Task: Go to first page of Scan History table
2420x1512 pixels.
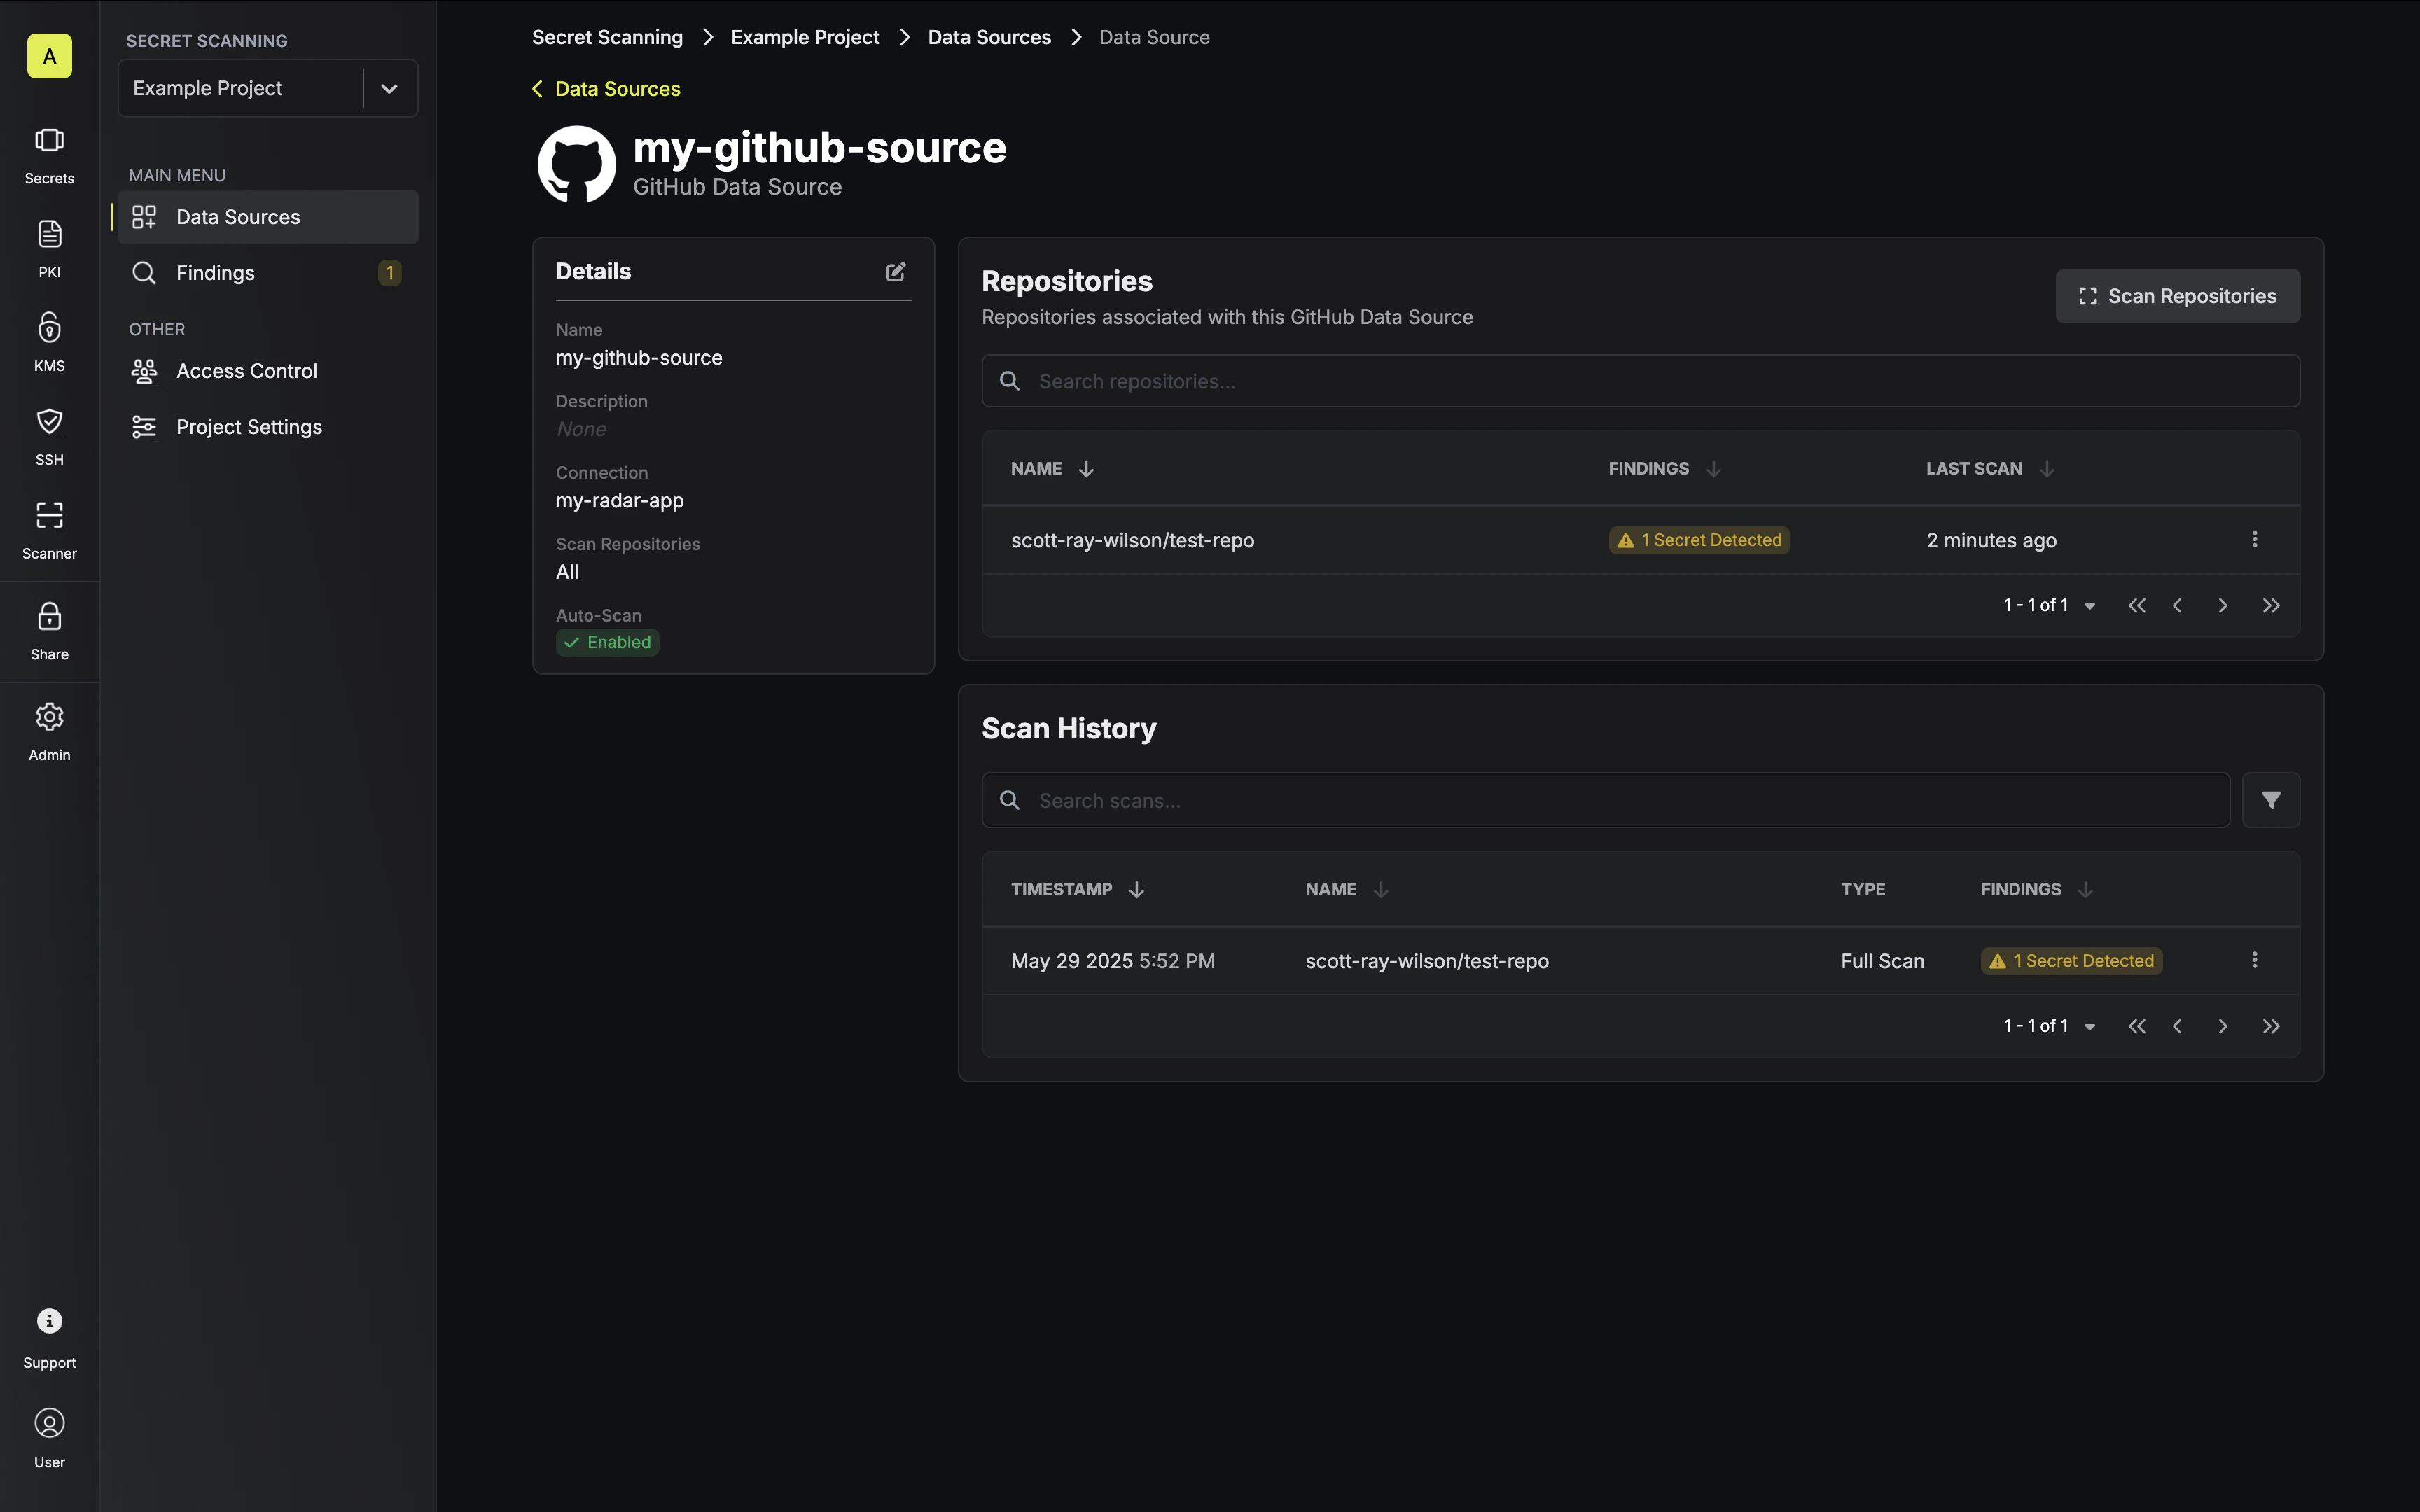Action: (2137, 1027)
